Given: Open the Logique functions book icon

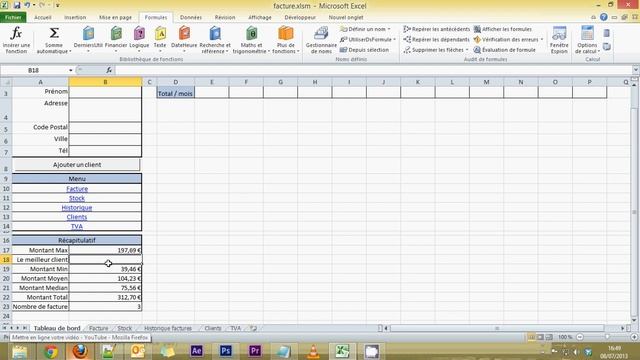Looking at the screenshot, I should pyautogui.click(x=139, y=33).
